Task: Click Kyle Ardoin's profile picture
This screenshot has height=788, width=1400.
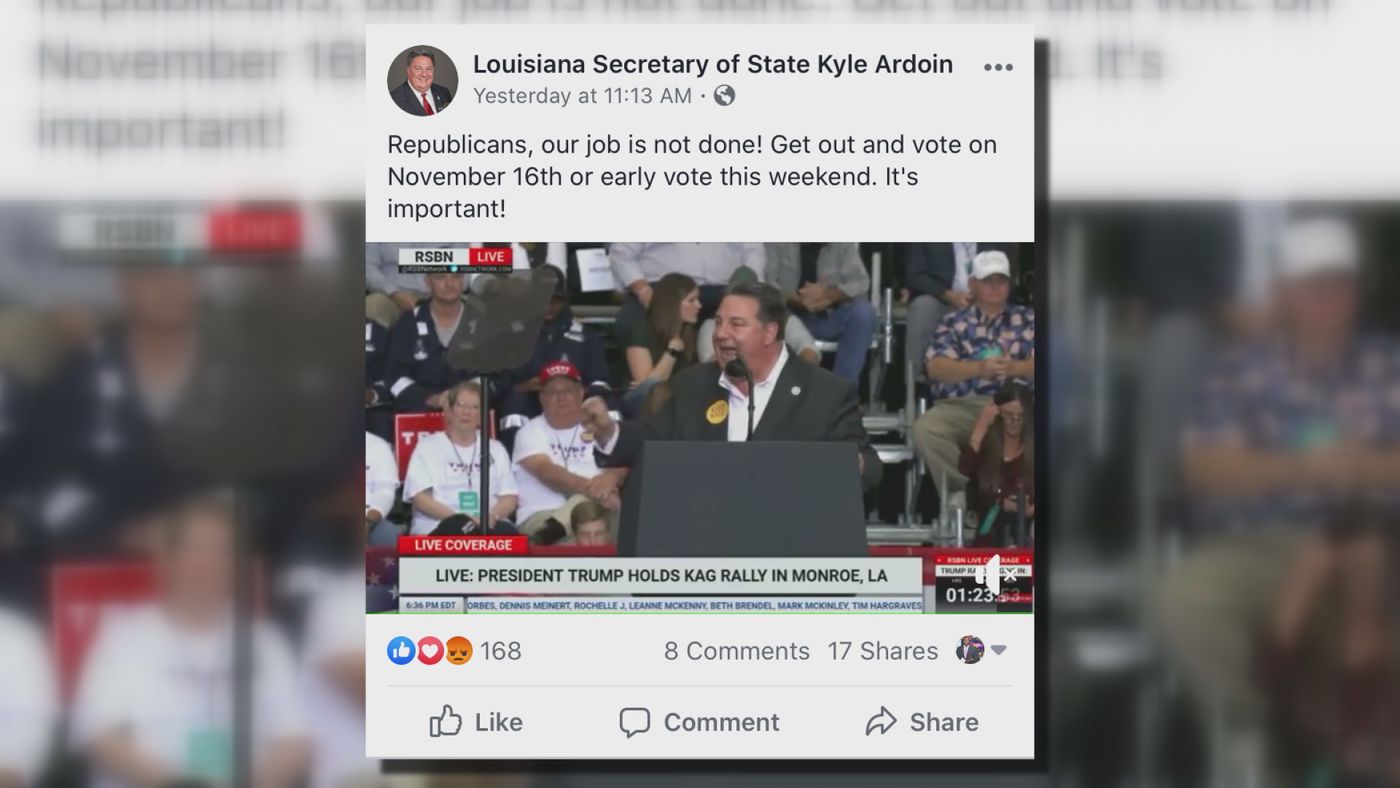Action: point(422,80)
